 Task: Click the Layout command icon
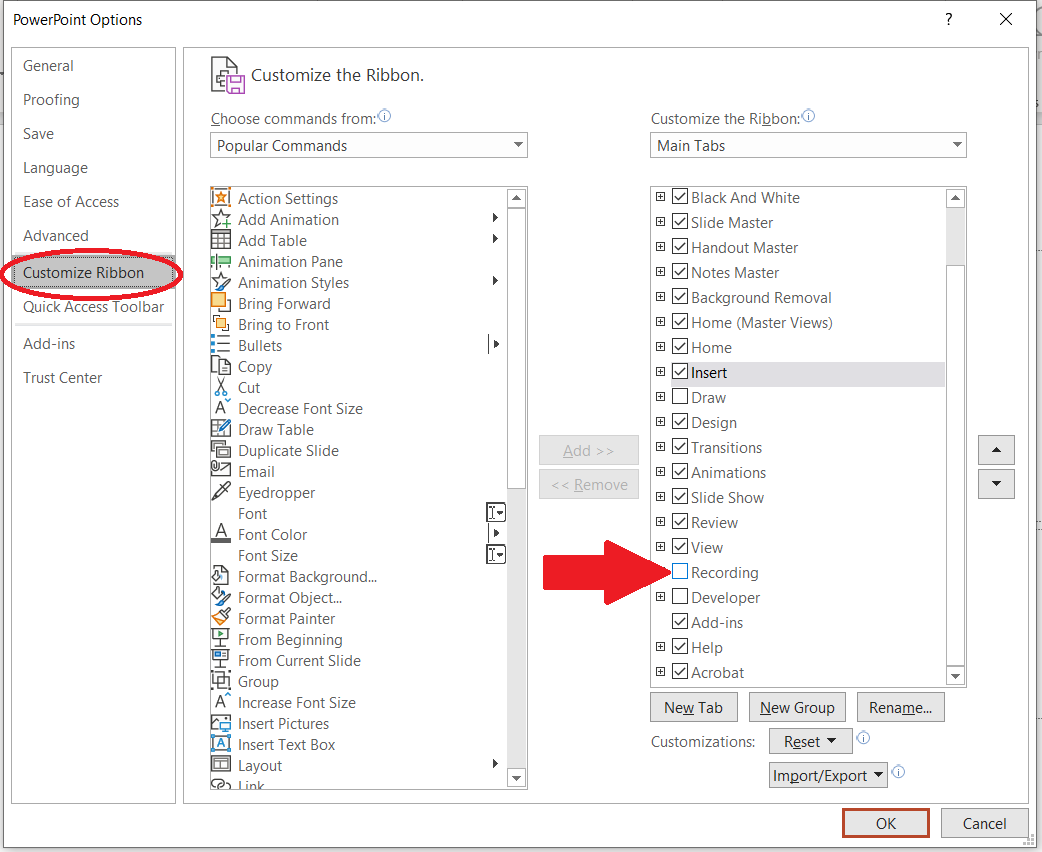[221, 764]
